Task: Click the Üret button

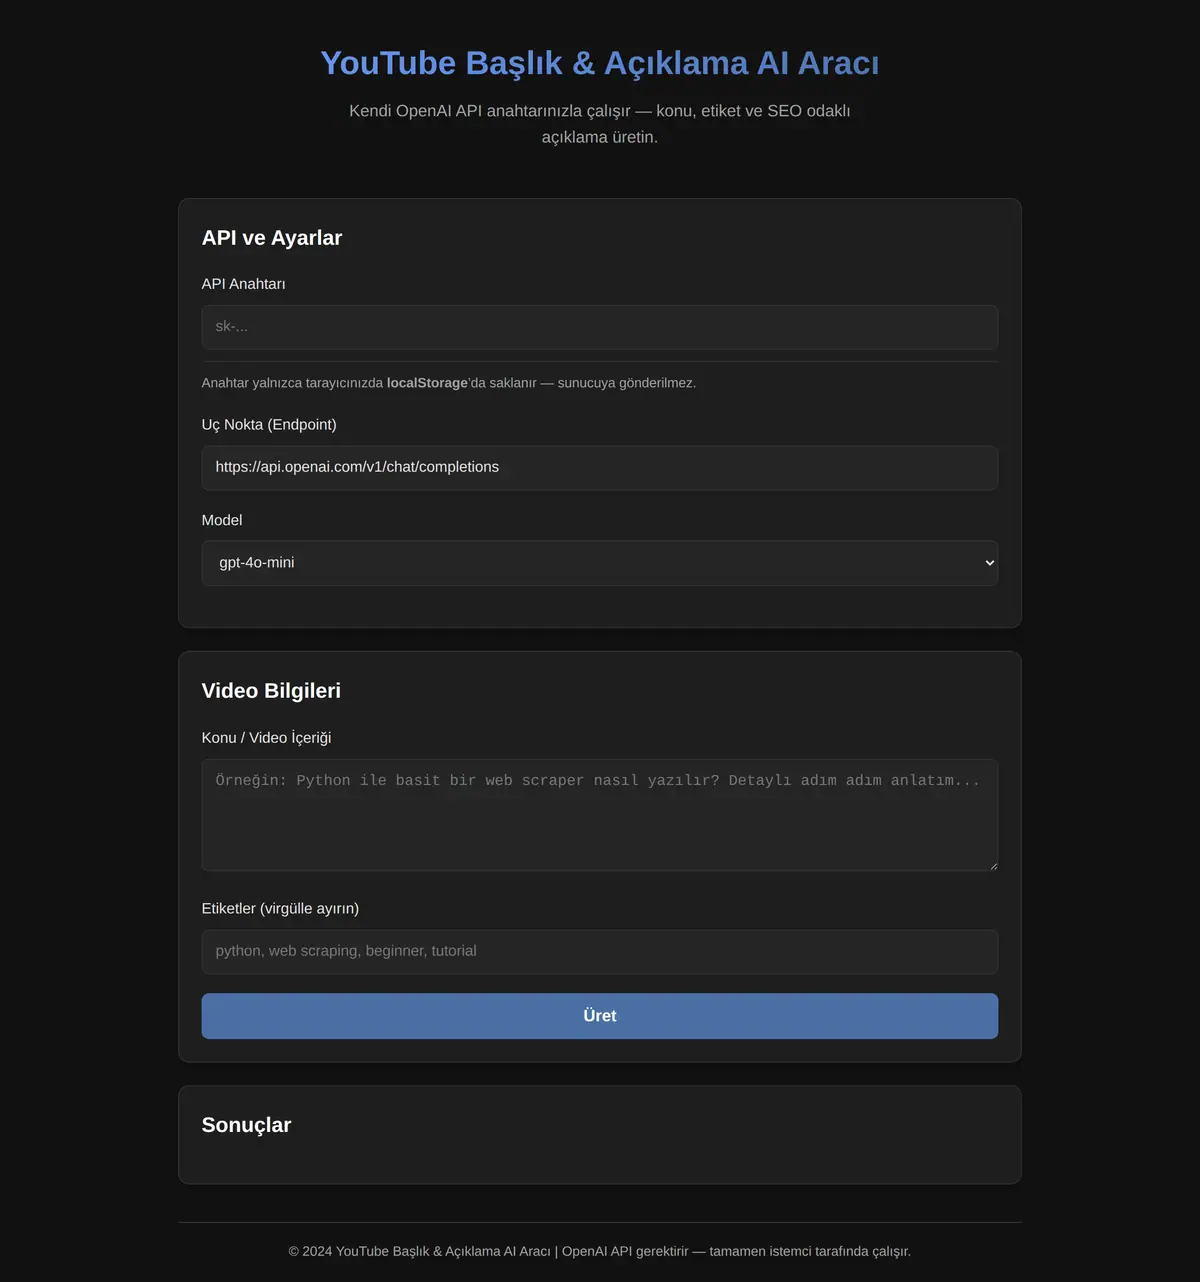Action: [x=599, y=1016]
